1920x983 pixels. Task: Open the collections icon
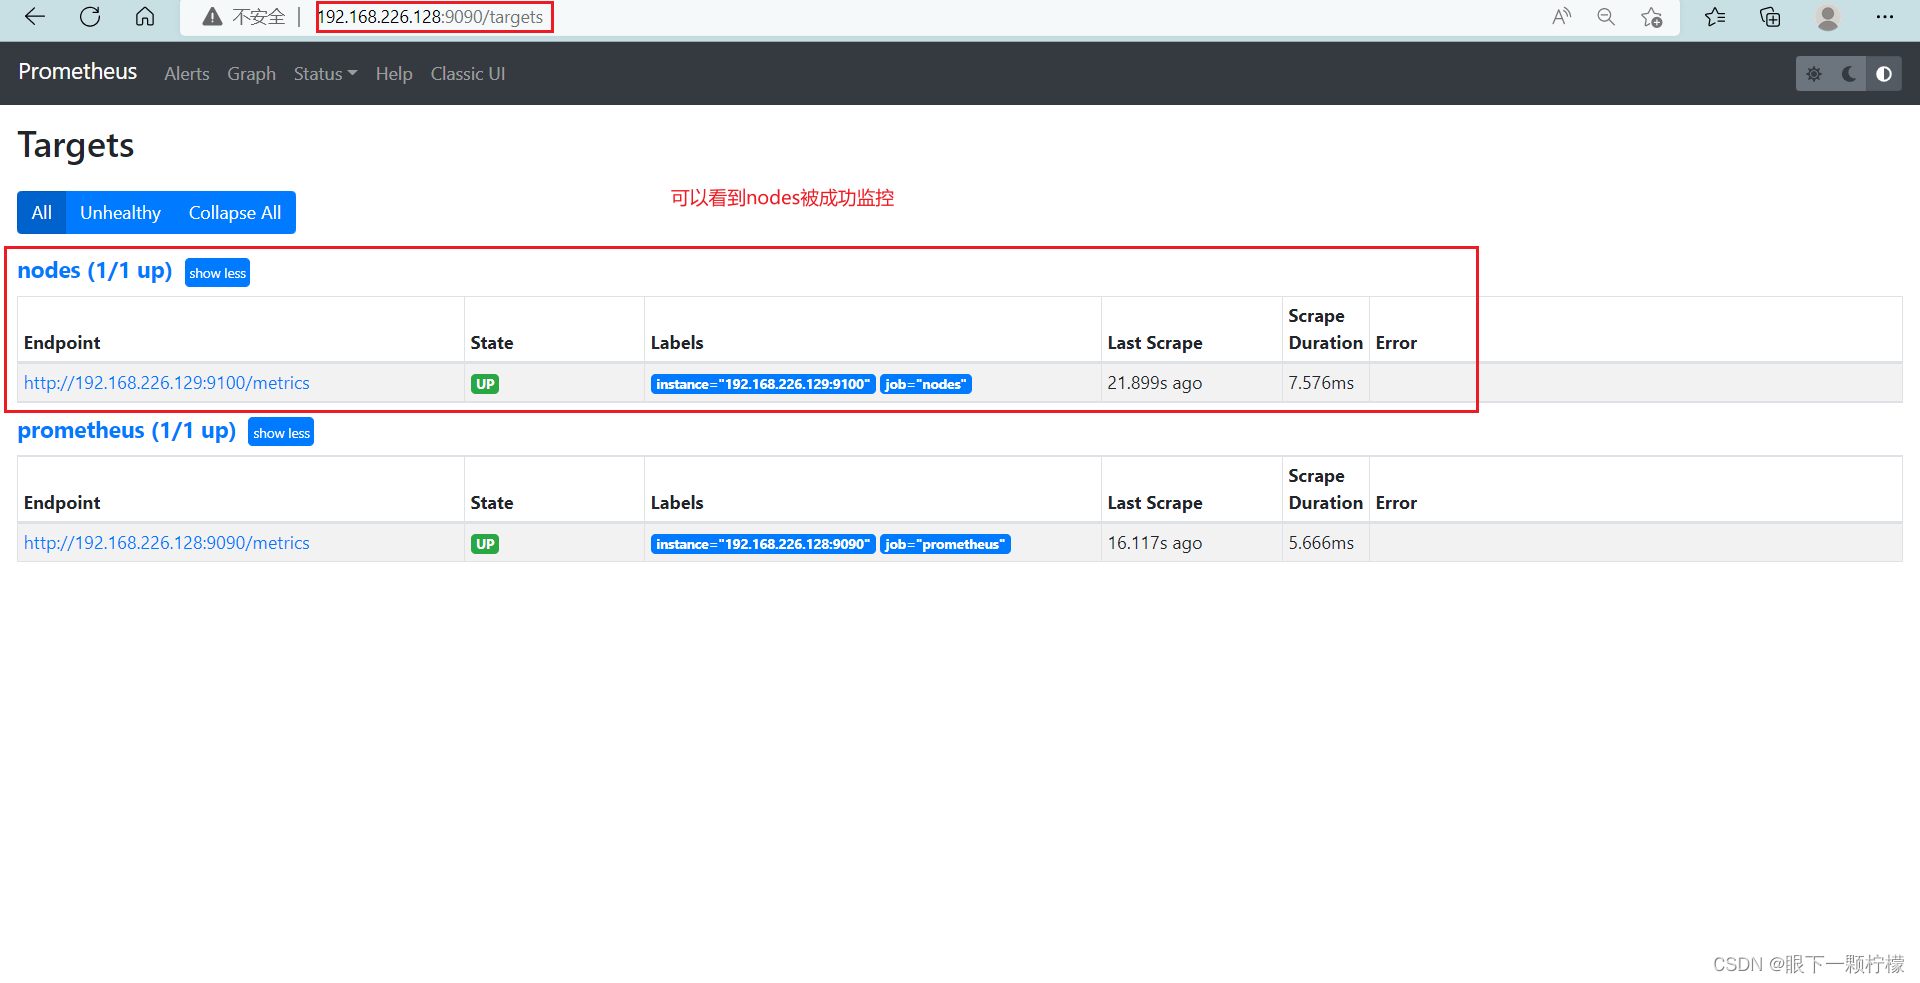tap(1770, 17)
